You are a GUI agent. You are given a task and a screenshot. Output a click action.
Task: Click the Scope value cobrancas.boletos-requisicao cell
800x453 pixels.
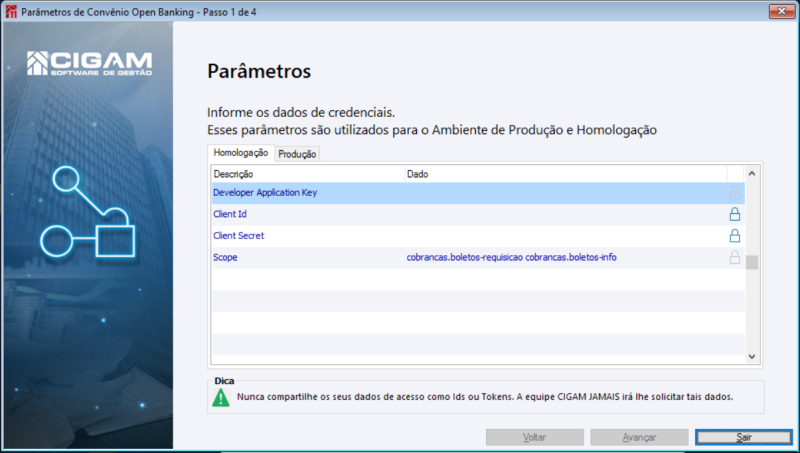(566, 257)
